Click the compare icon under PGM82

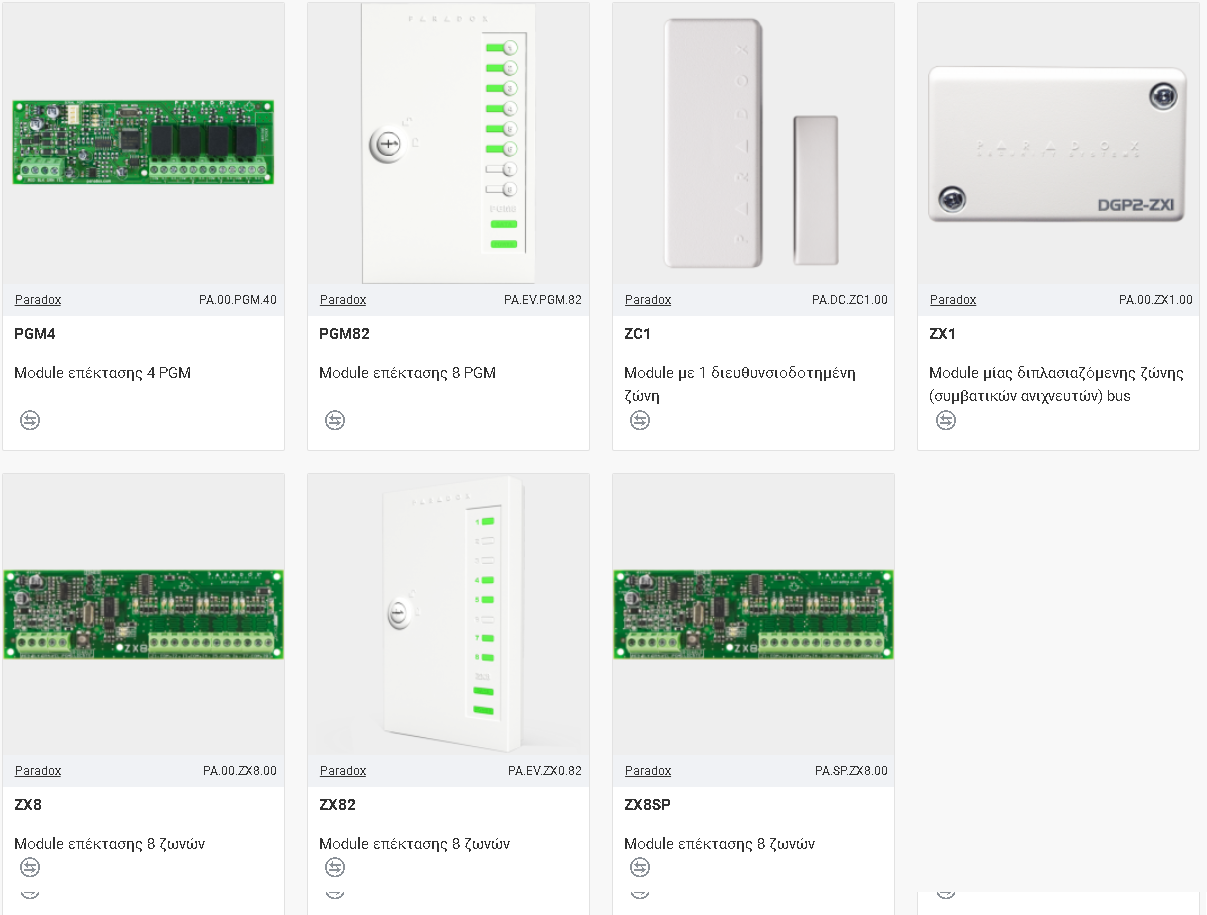click(335, 421)
